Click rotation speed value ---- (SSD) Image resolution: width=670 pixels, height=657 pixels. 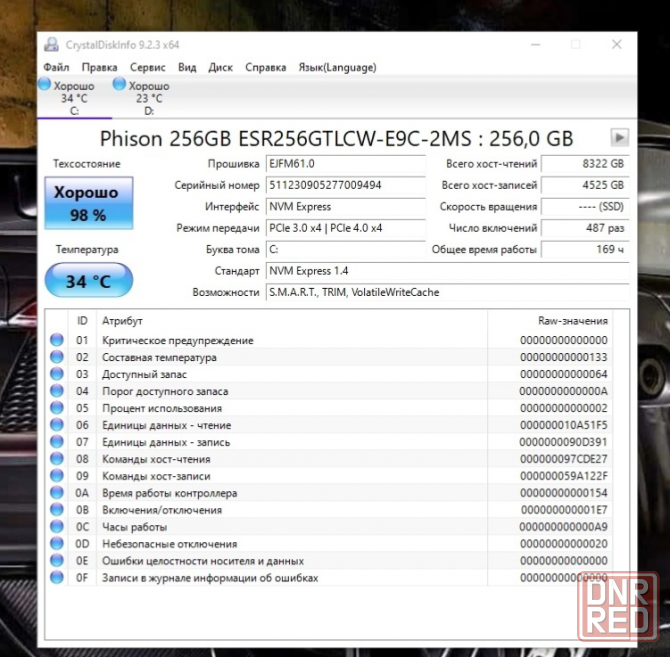585,207
